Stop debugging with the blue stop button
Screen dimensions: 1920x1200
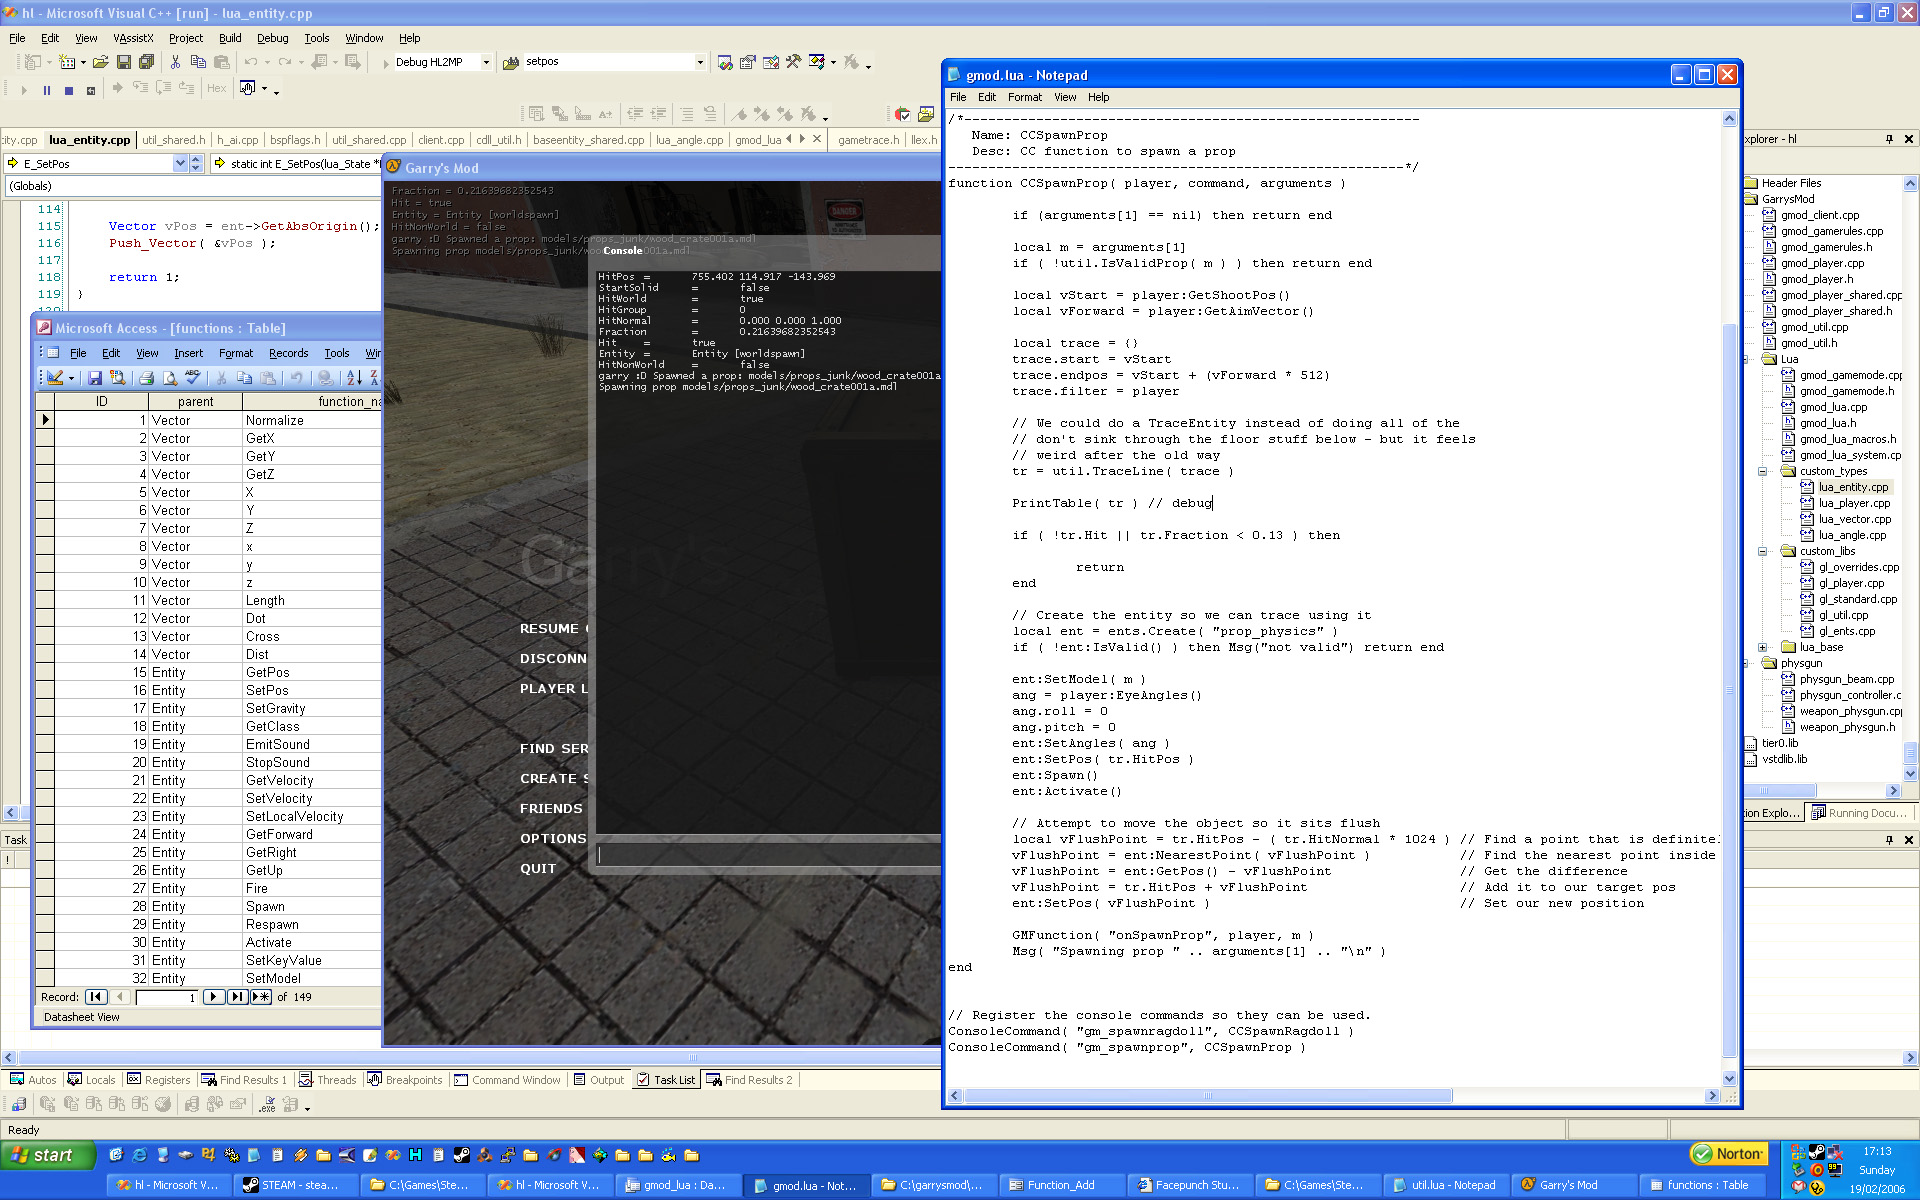click(x=69, y=89)
